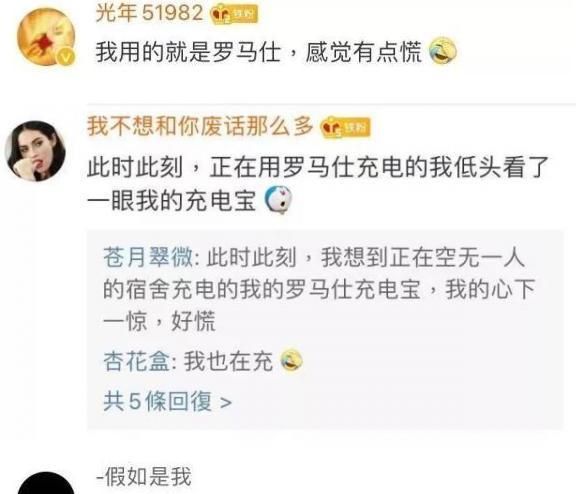Select comment text 我用的就是罗马仕
This screenshot has height=494, width=576.
click(x=188, y=51)
